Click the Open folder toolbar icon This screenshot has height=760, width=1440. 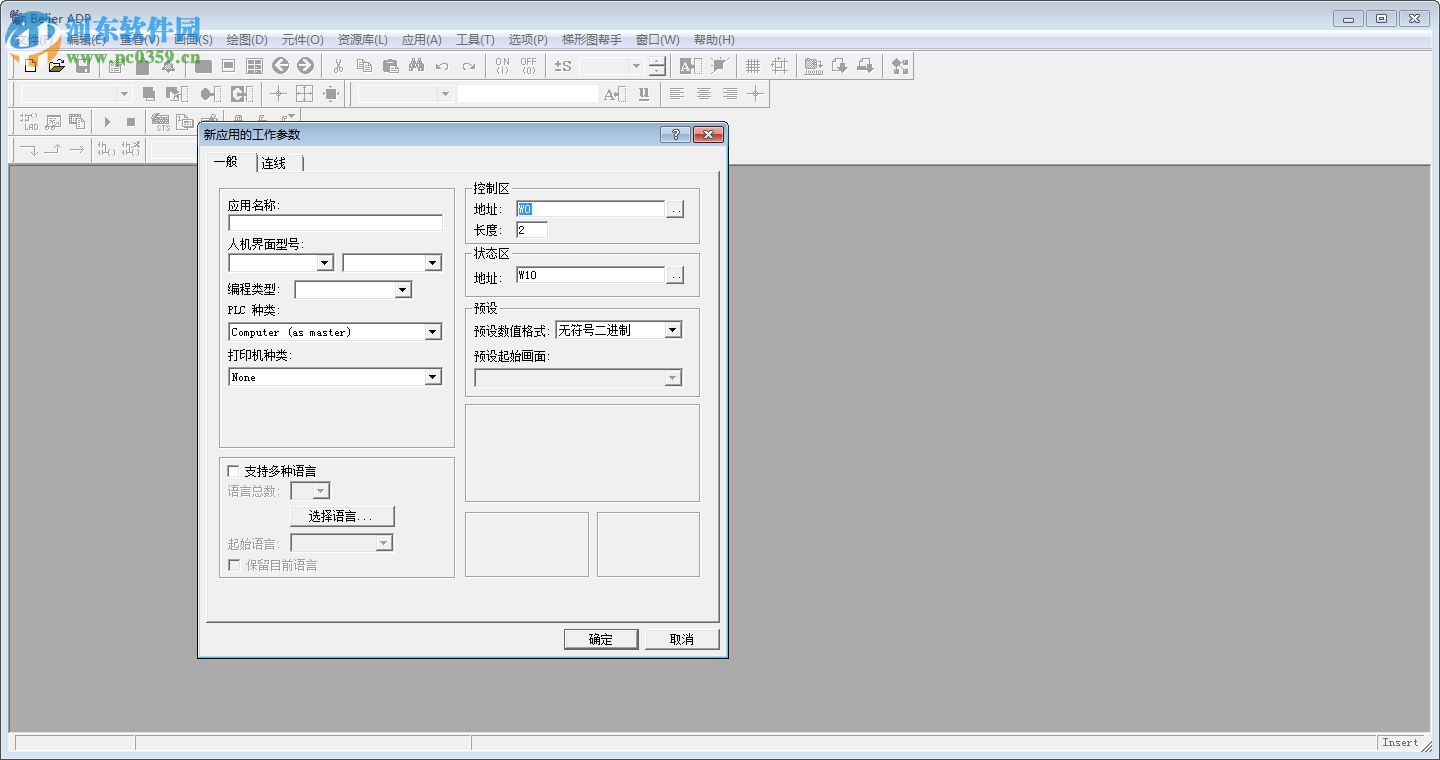(57, 66)
